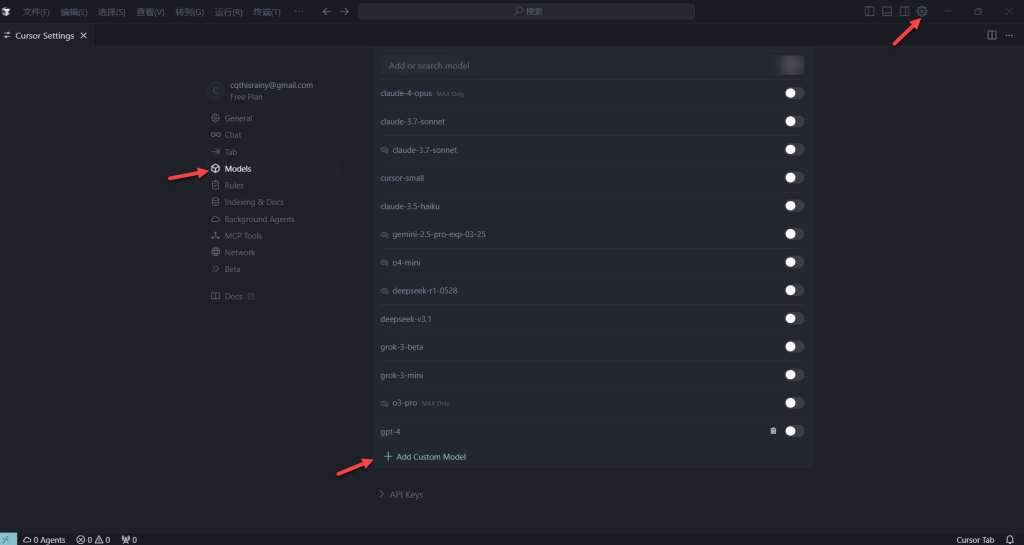Expand the API Keys section
1024x545 pixels.
[x=401, y=495]
